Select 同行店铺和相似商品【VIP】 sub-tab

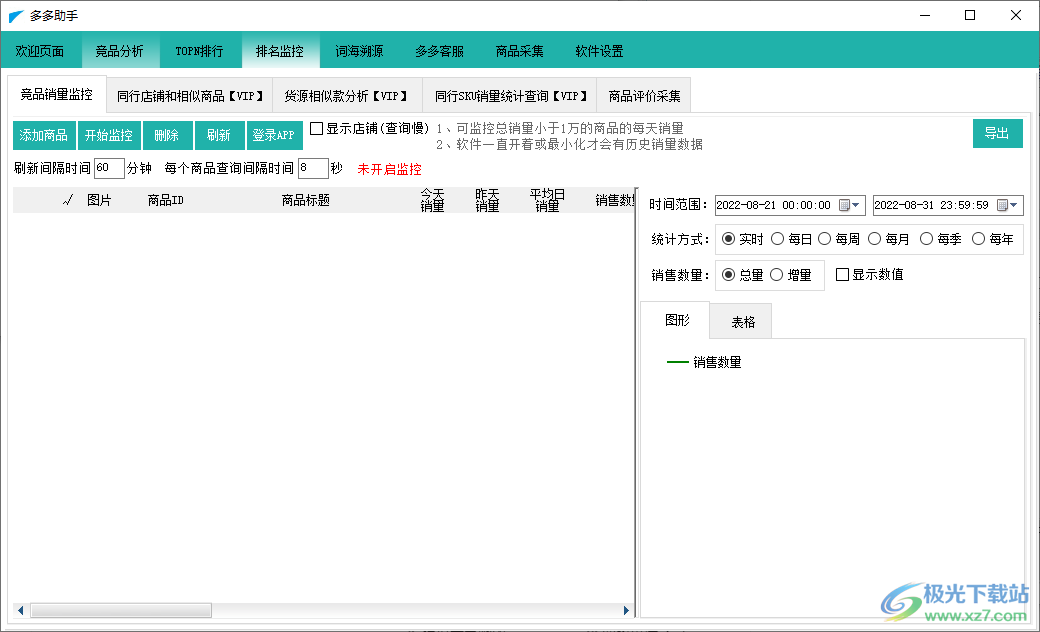(190, 96)
